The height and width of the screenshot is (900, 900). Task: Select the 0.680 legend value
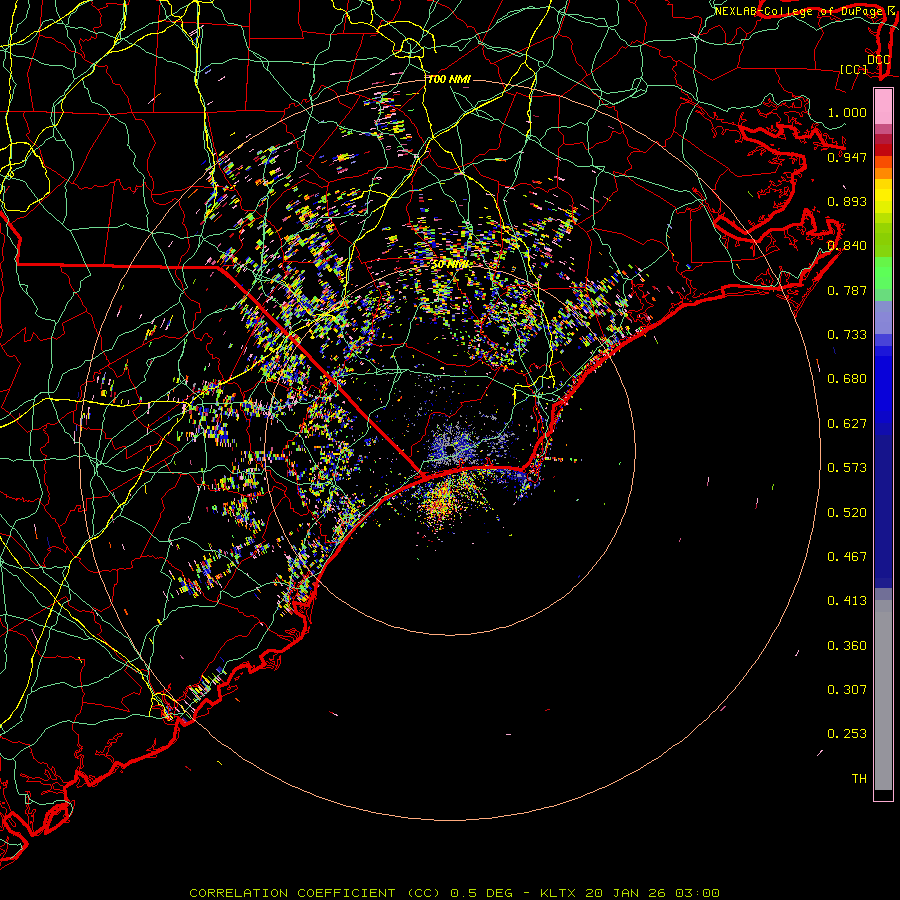847,378
